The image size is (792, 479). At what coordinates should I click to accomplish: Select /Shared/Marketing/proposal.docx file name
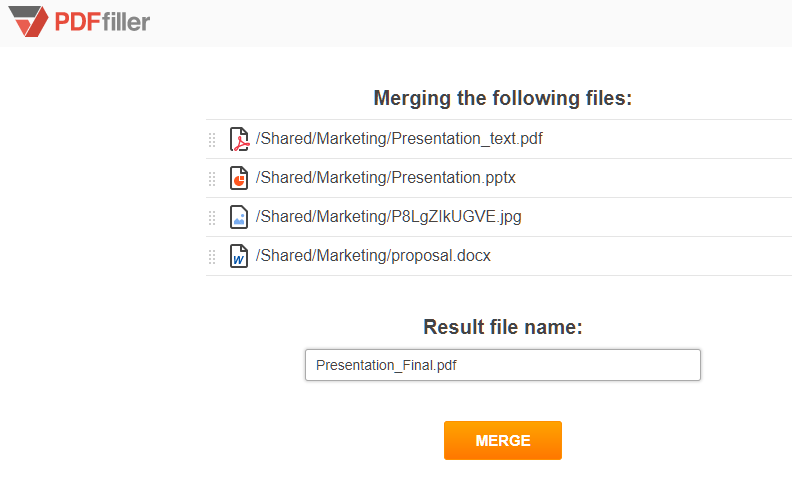click(x=373, y=255)
